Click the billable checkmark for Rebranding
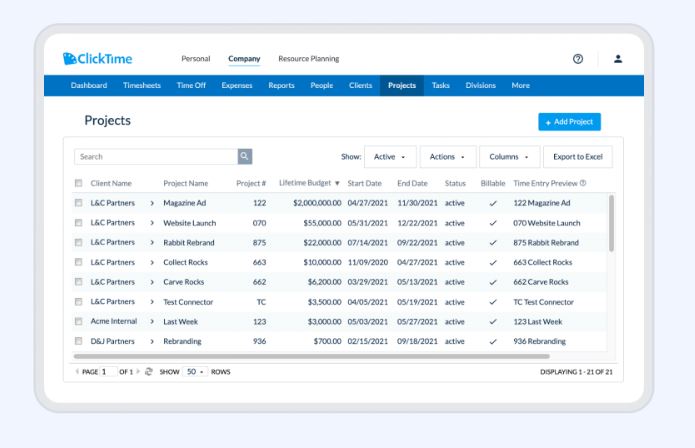The image size is (695, 448). coord(492,342)
